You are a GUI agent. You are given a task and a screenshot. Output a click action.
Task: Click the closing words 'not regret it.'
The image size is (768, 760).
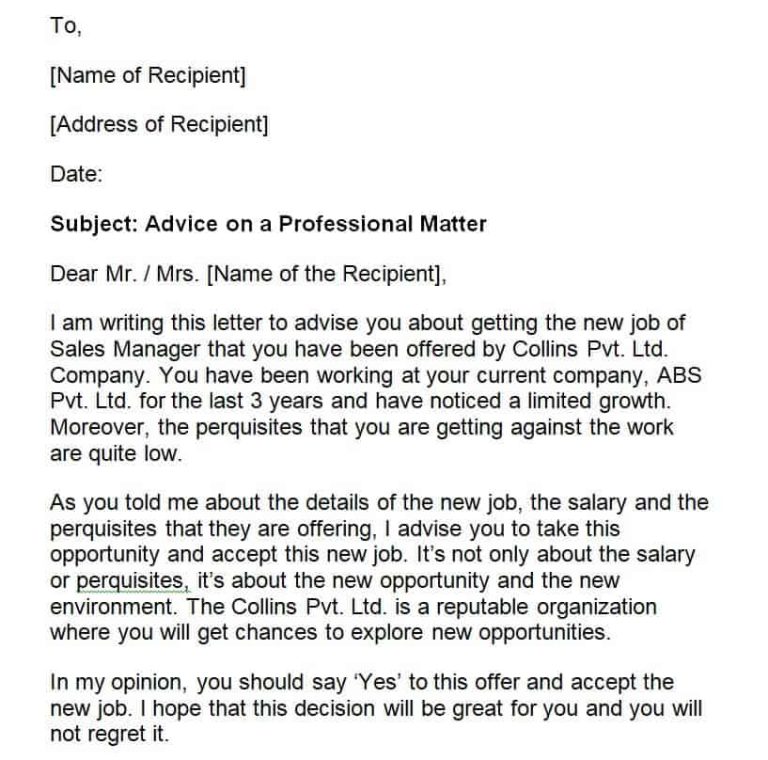click(109, 735)
